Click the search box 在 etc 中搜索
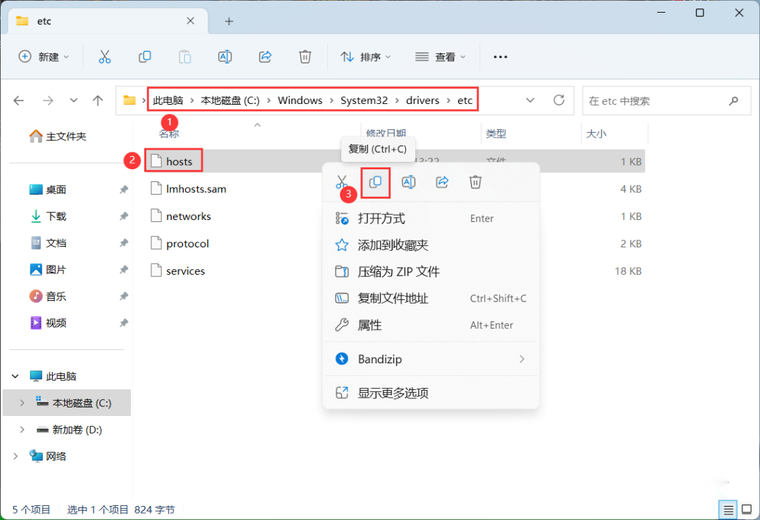Screen dimensions: 760x520 [x=665, y=100]
